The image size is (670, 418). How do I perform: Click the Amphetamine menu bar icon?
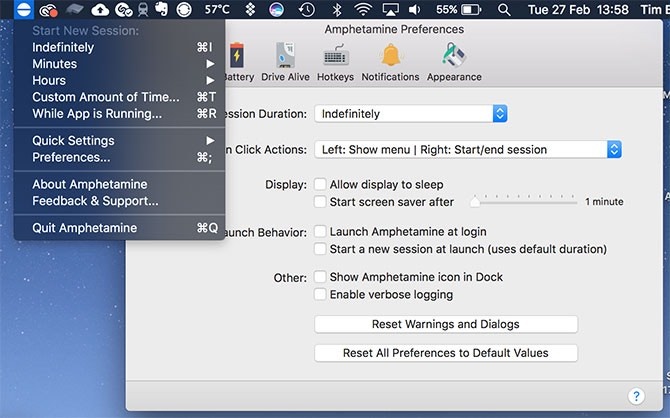pyautogui.click(x=24, y=10)
